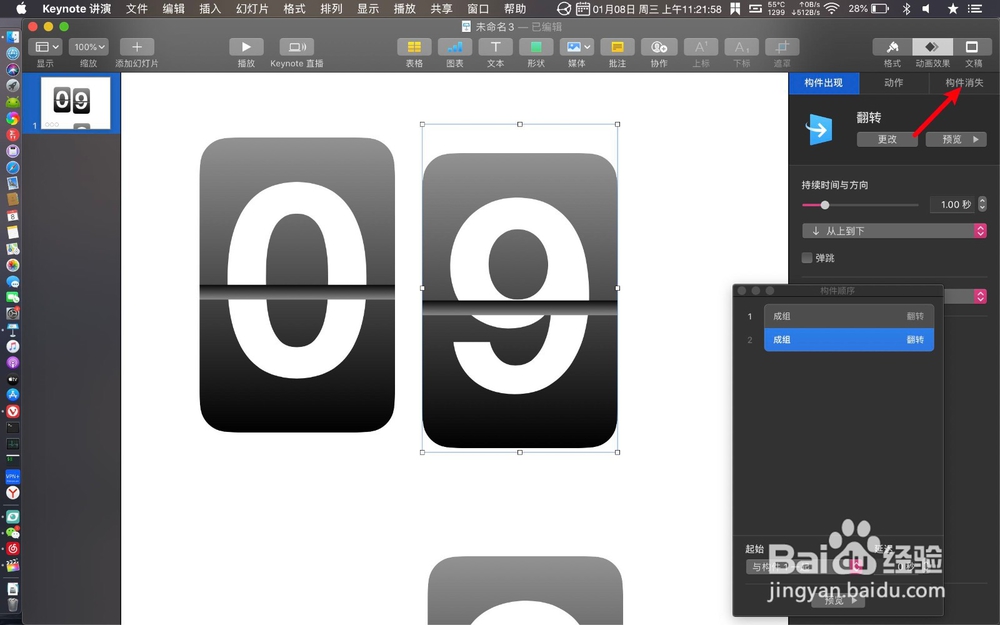Image resolution: width=1000 pixels, height=625 pixels.
Task: Select slide 1 thumbnail in navigator
Action: [x=75, y=103]
